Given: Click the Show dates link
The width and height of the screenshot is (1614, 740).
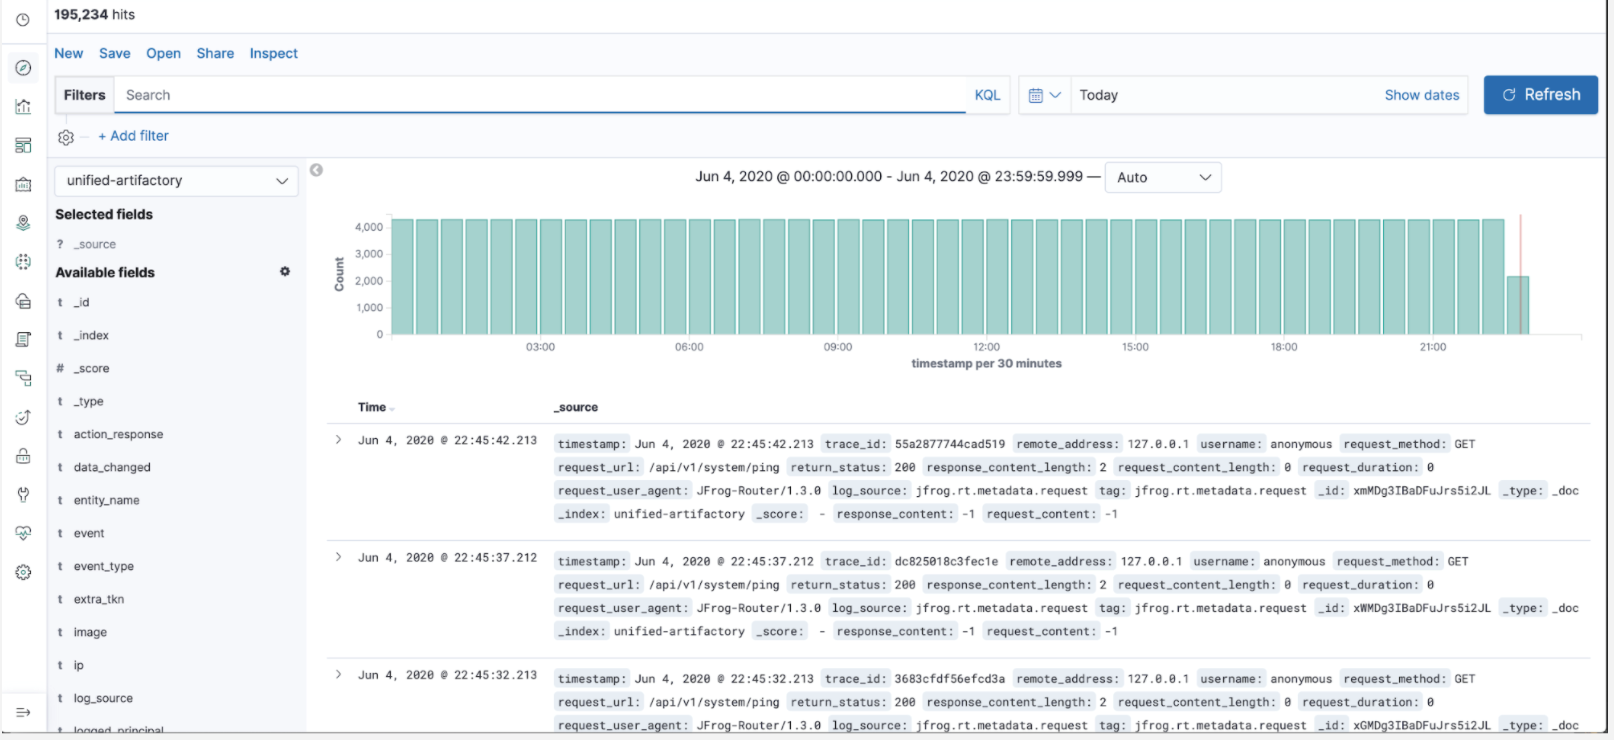Looking at the screenshot, I should coord(1421,95).
